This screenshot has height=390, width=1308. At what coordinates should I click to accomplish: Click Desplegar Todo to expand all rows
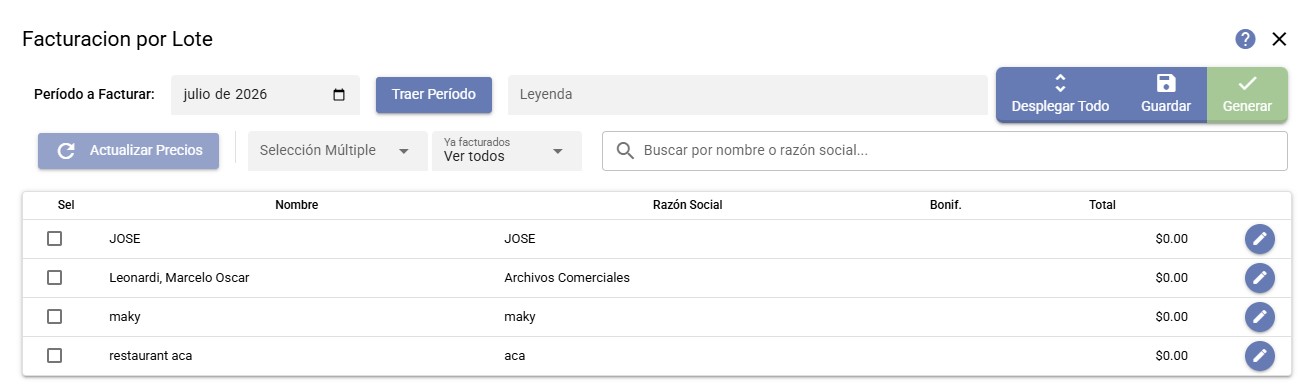(1060, 95)
